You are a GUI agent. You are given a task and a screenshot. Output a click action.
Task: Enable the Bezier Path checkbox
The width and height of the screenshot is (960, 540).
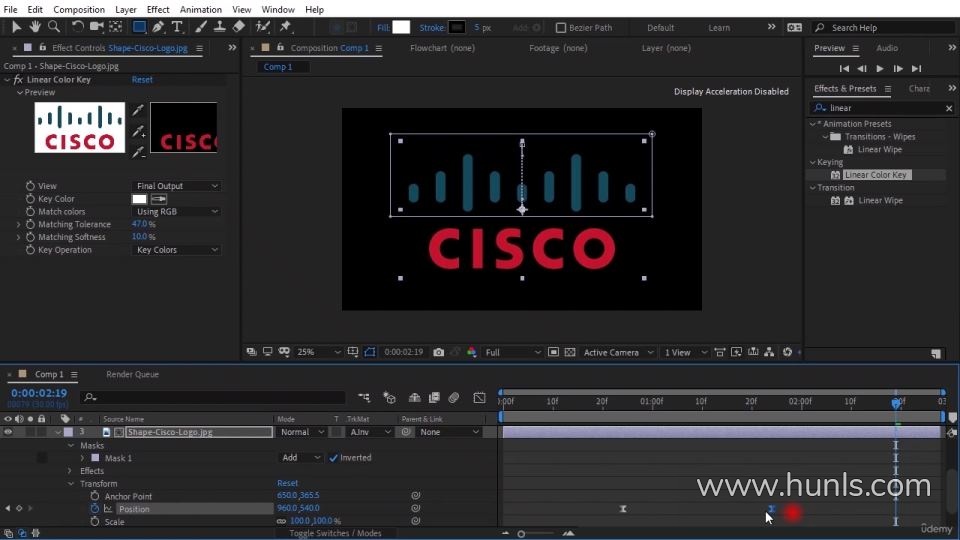pos(561,28)
